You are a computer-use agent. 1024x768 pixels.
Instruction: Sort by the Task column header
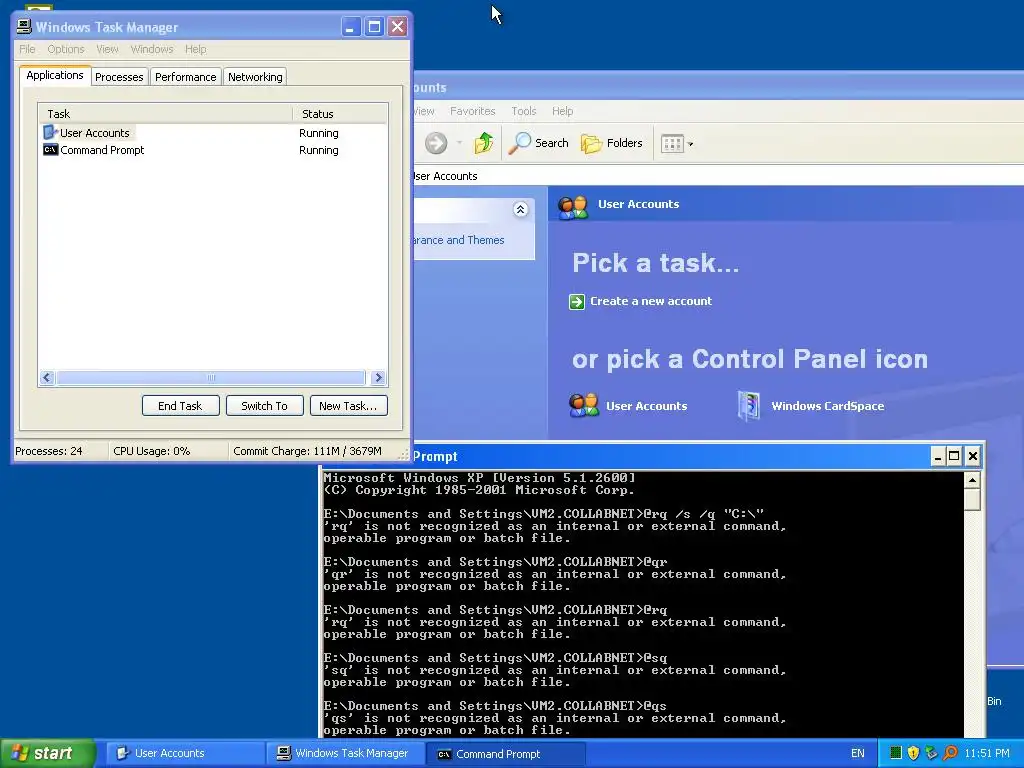(165, 114)
